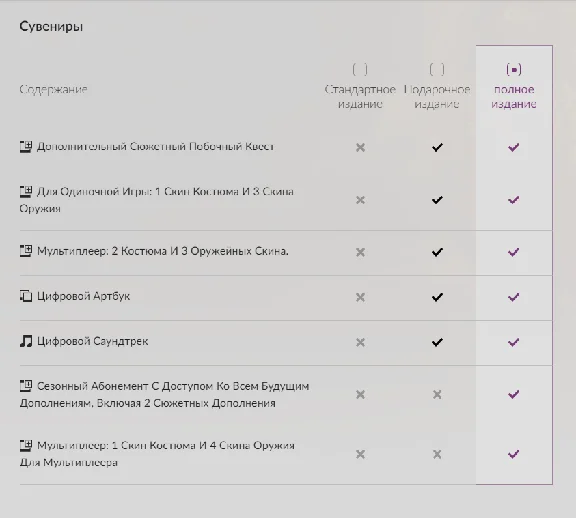This screenshot has width=576, height=518.
Task: Click the Цифровой Саундтрек music note icon
Action: [x=26, y=341]
